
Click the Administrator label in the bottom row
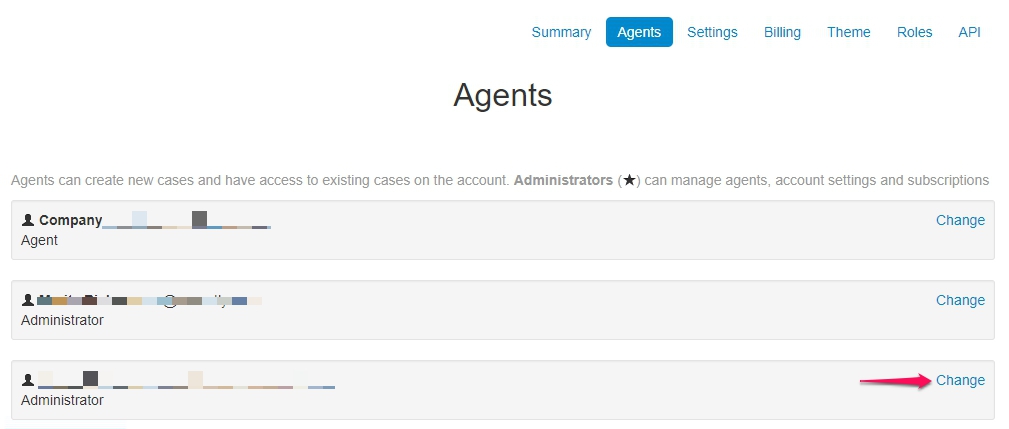pos(62,400)
